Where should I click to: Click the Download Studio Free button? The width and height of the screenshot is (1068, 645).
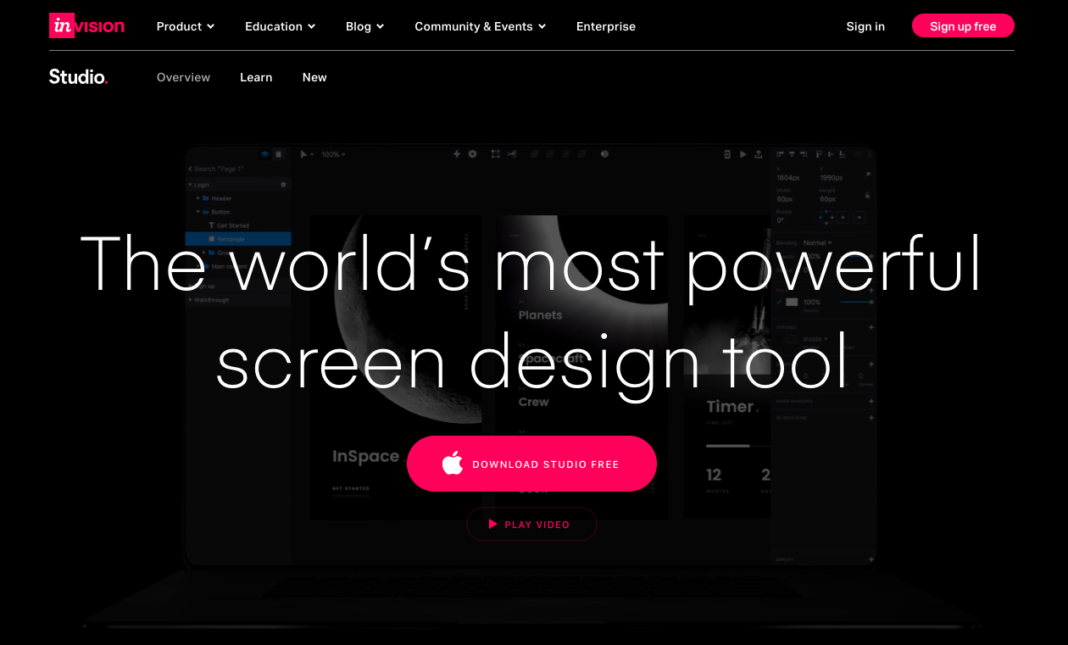click(531, 463)
